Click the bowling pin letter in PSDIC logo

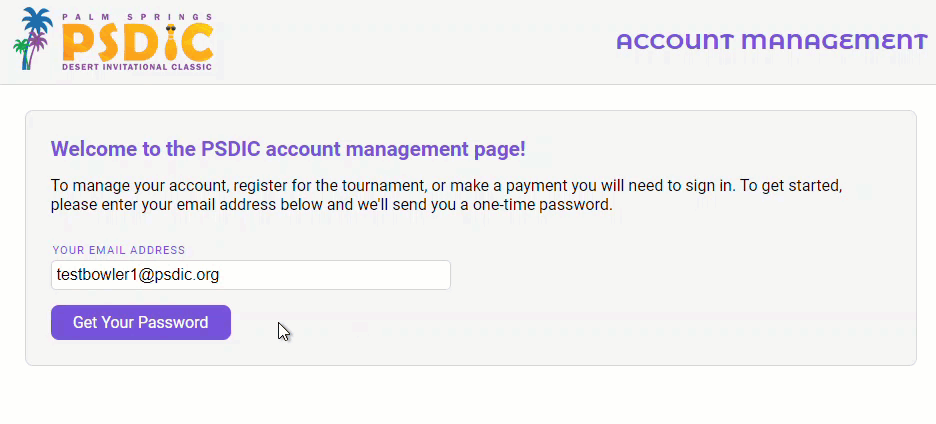point(171,43)
